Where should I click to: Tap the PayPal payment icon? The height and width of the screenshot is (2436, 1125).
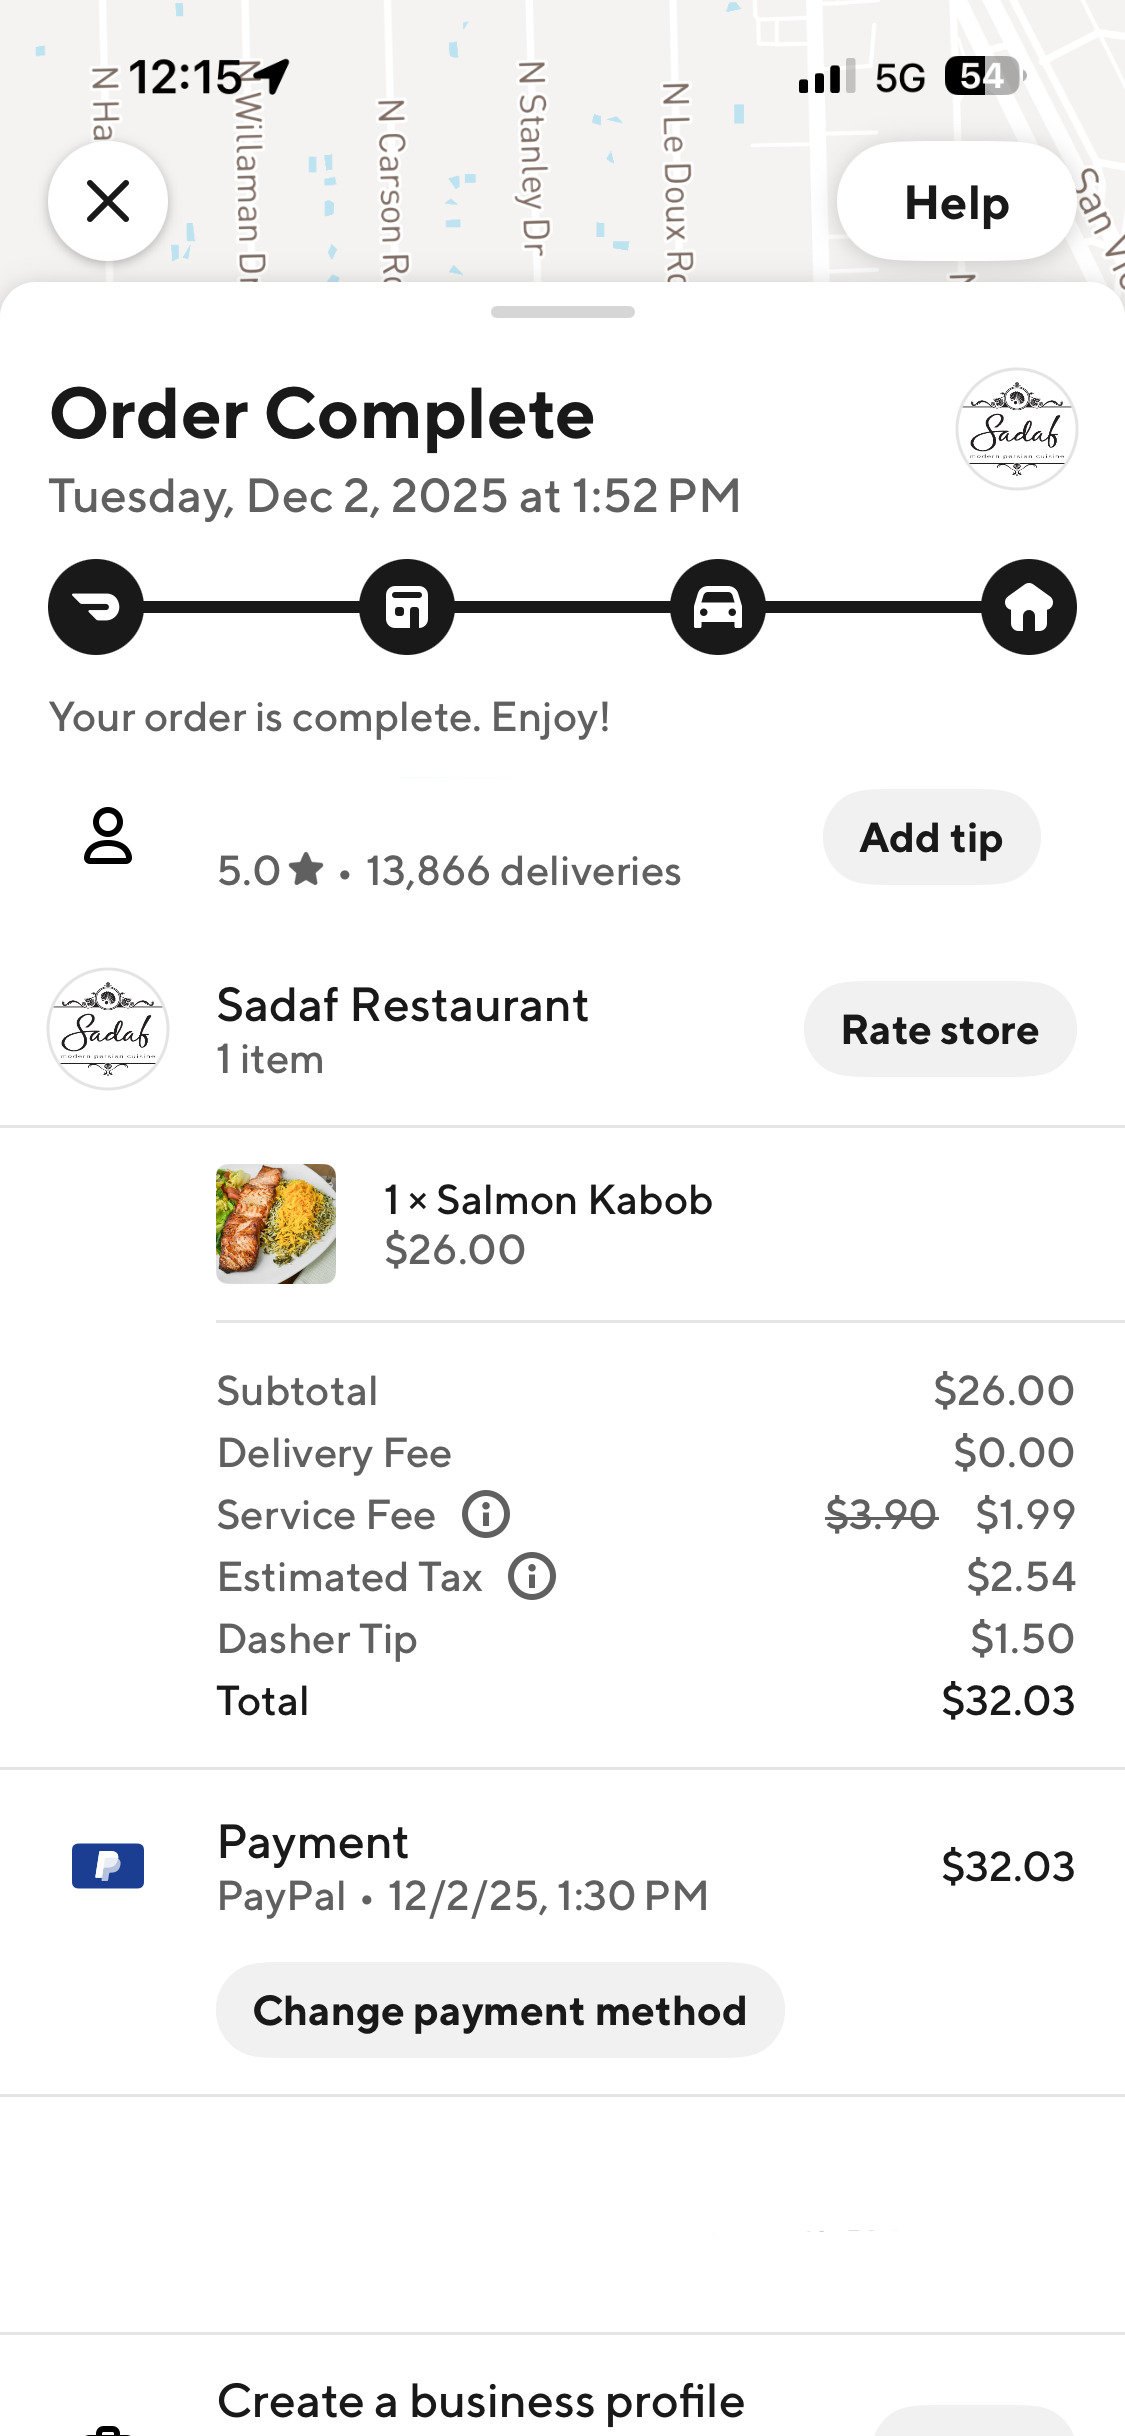coord(108,1866)
